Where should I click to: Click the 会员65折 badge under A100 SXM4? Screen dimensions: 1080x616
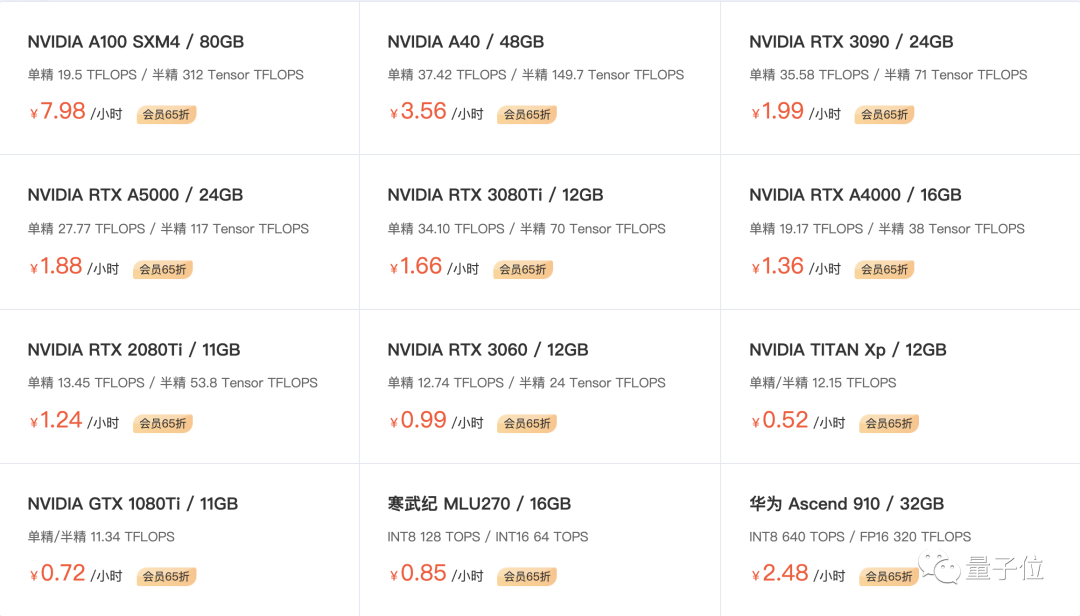(x=165, y=114)
